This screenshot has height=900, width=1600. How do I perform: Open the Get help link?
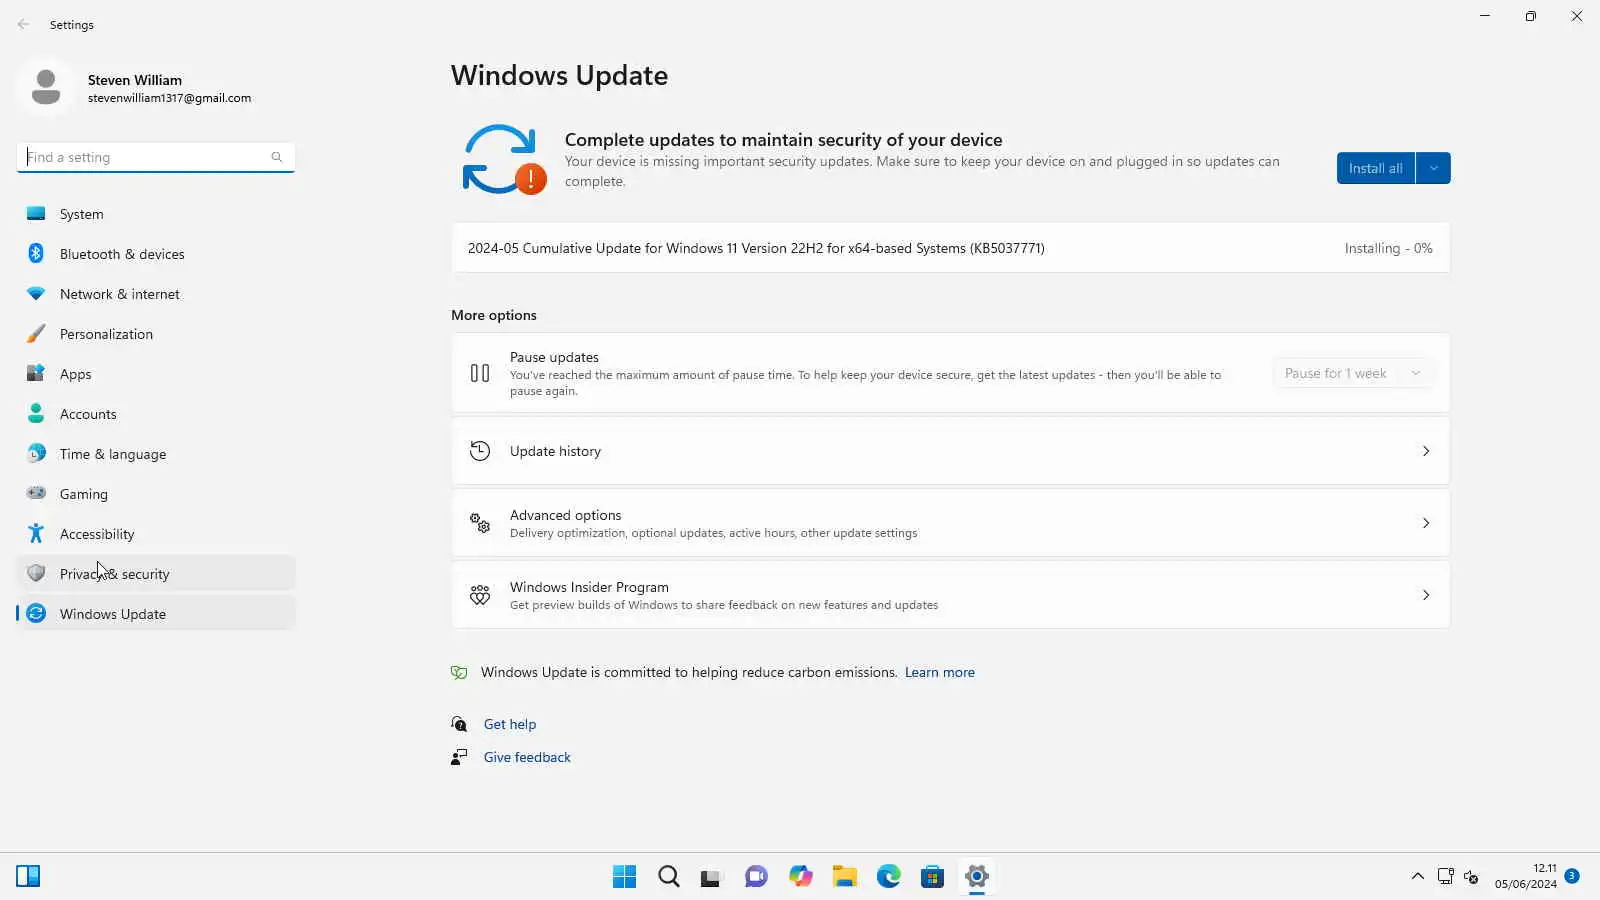coord(510,724)
